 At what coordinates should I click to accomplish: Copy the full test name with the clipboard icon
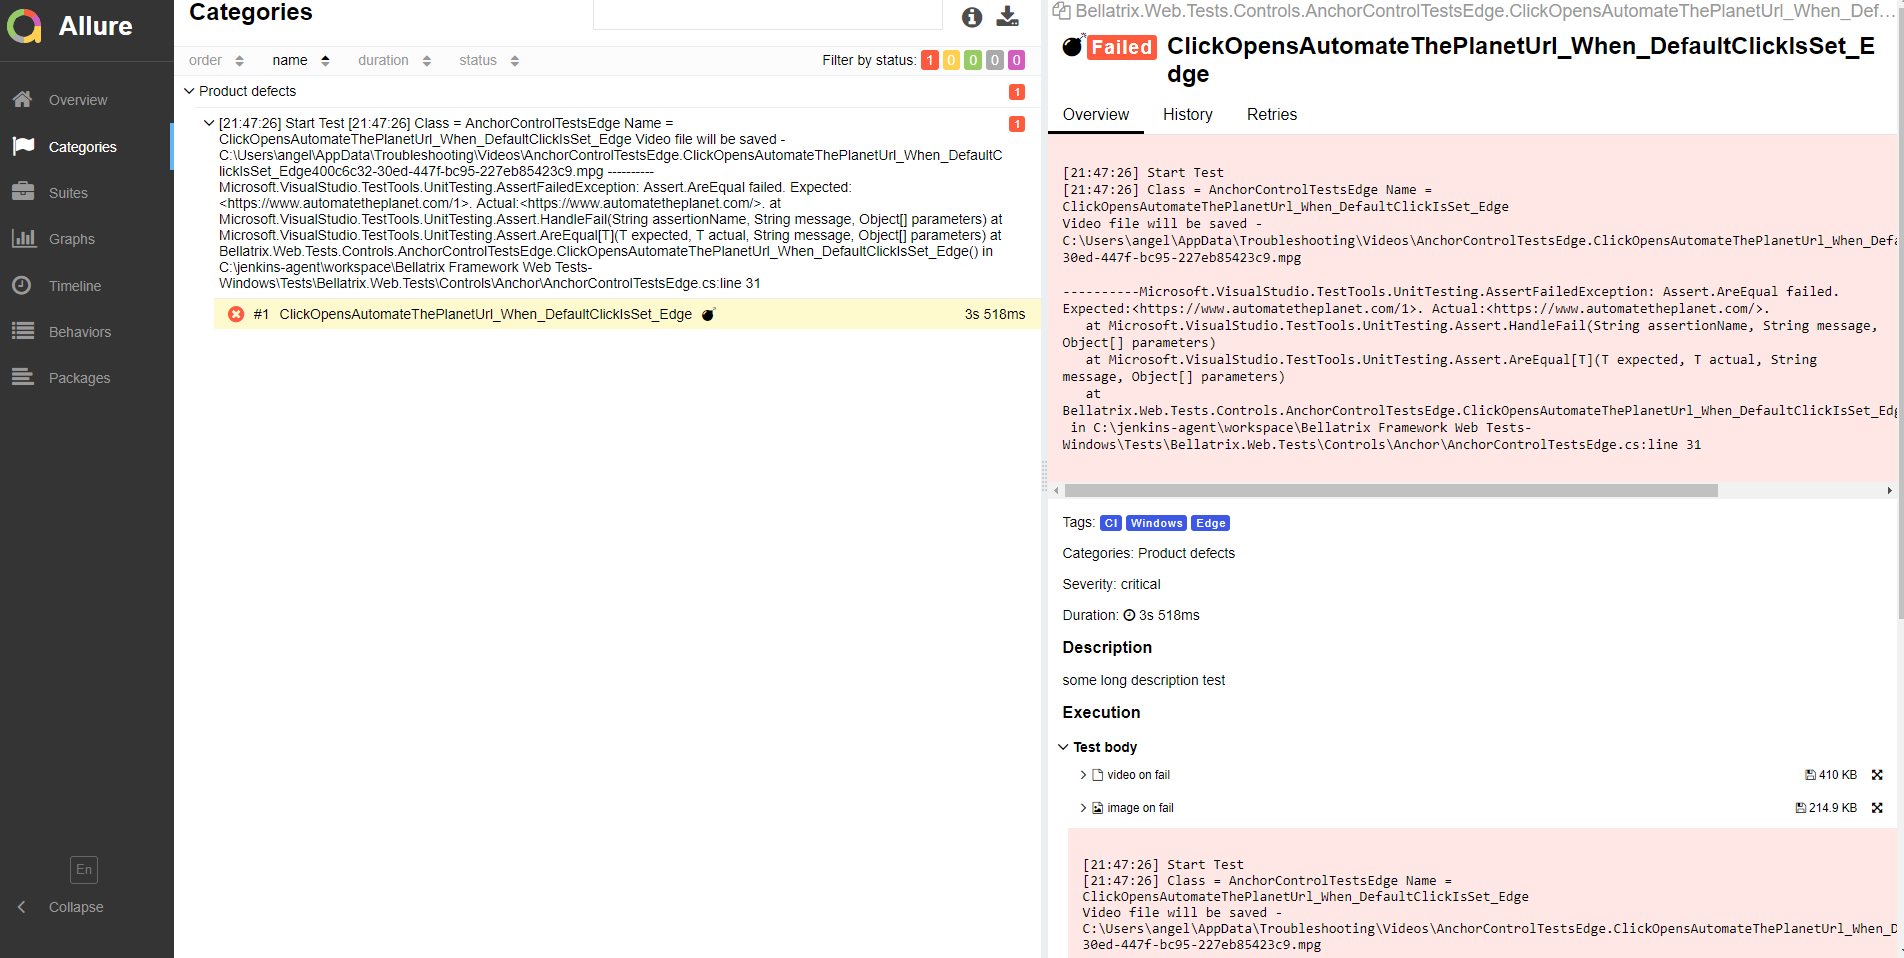click(1061, 11)
